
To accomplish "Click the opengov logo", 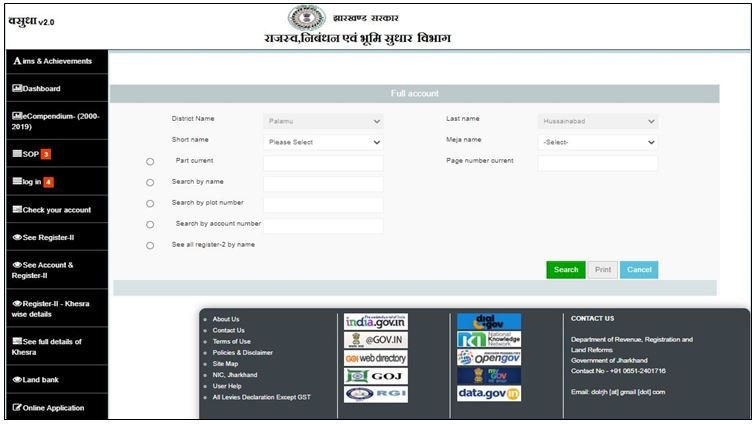I will coord(488,357).
